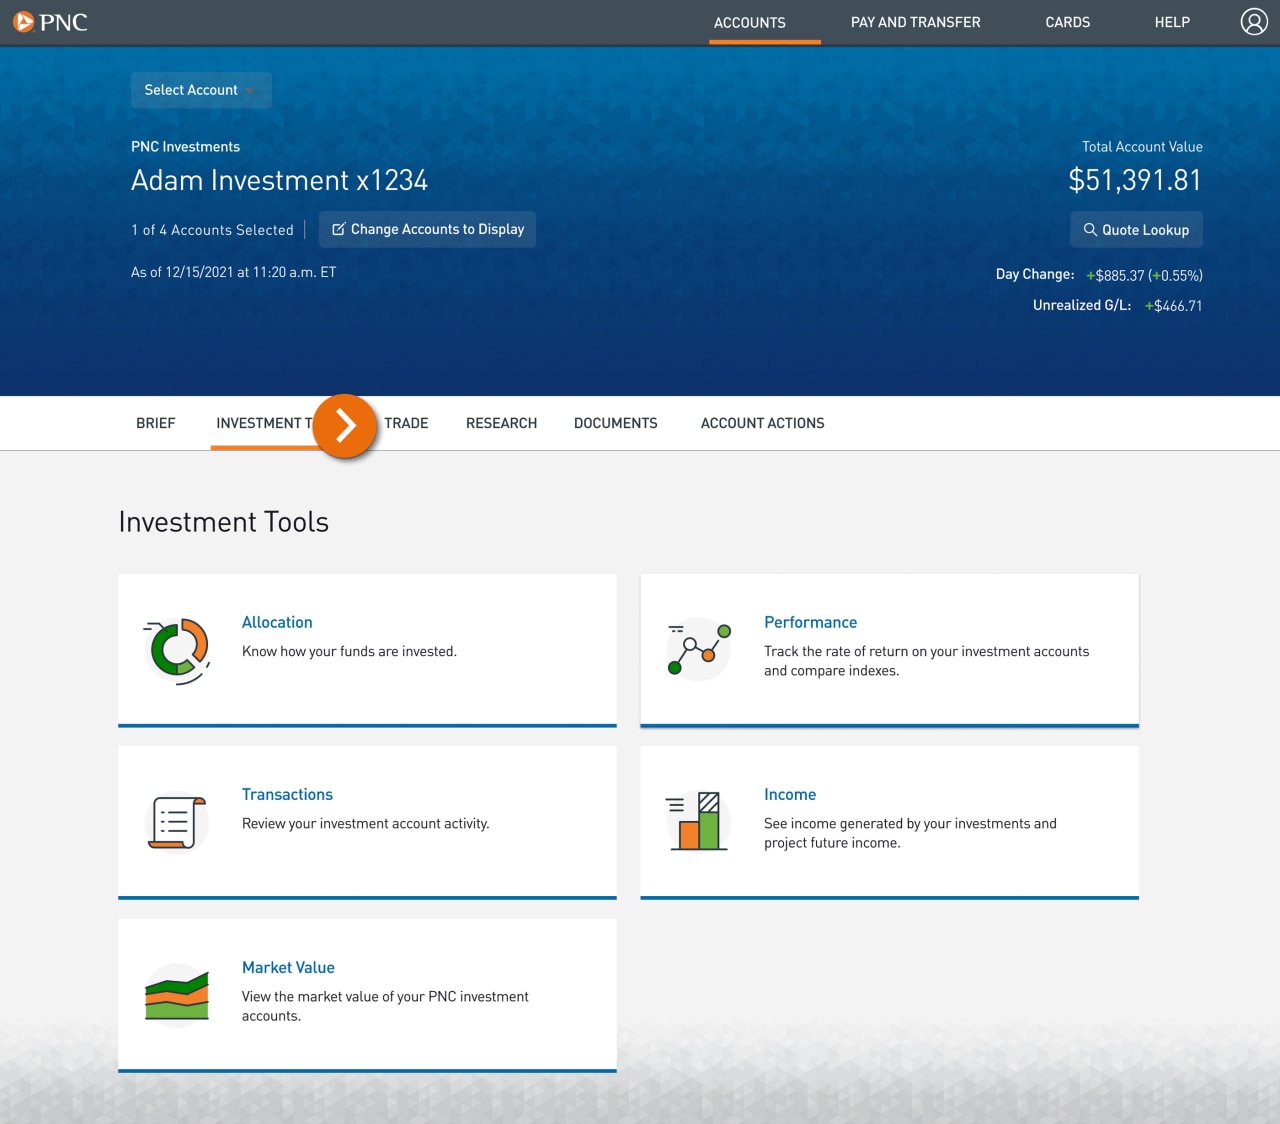The width and height of the screenshot is (1280, 1124).
Task: Open the user profile icon
Action: click(x=1254, y=21)
